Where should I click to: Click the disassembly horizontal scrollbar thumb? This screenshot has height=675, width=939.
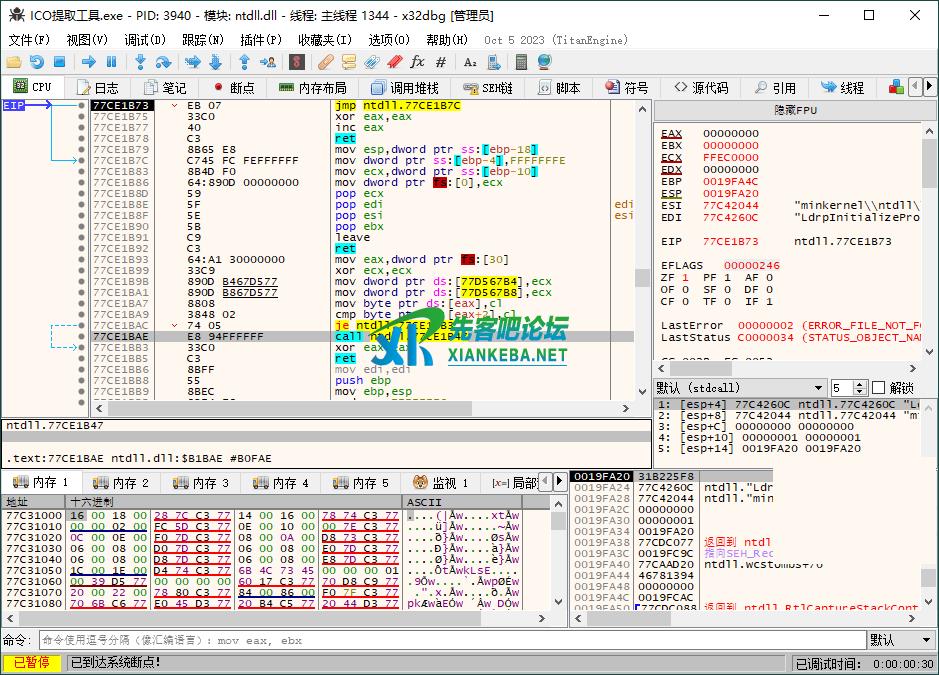click(290, 408)
